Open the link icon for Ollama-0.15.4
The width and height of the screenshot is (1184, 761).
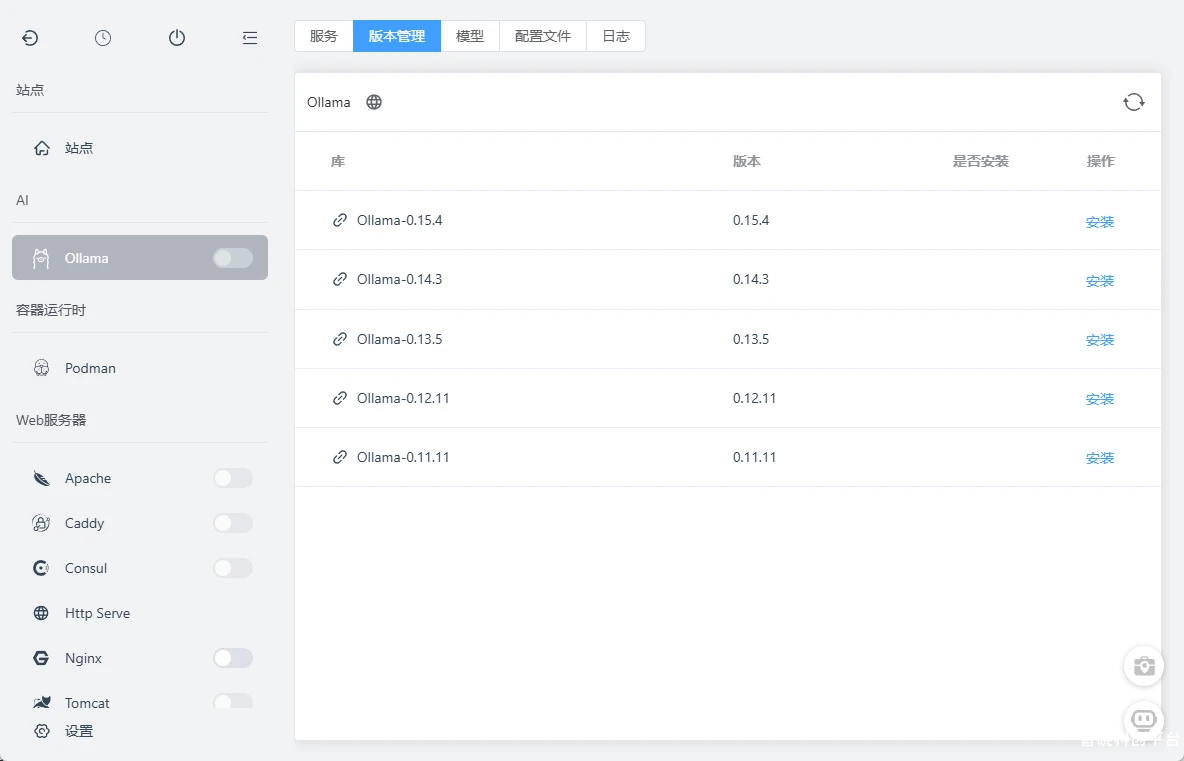(x=340, y=220)
